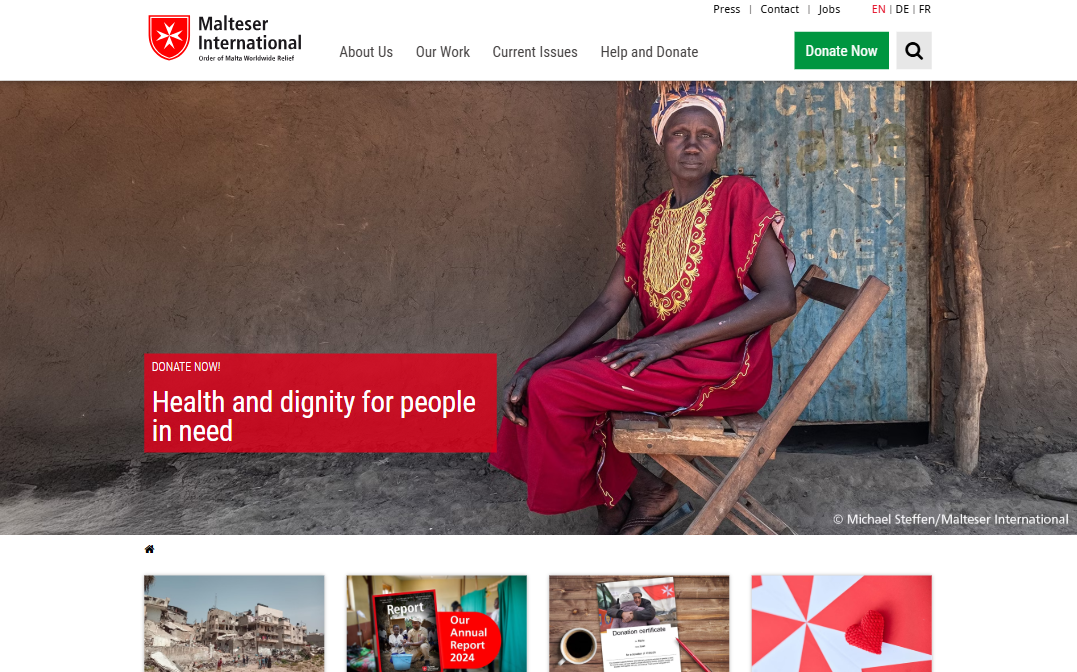Viewport: 1077px width, 672px height.
Task: Click the DONATE NOW! label on the hero
Action: [186, 367]
